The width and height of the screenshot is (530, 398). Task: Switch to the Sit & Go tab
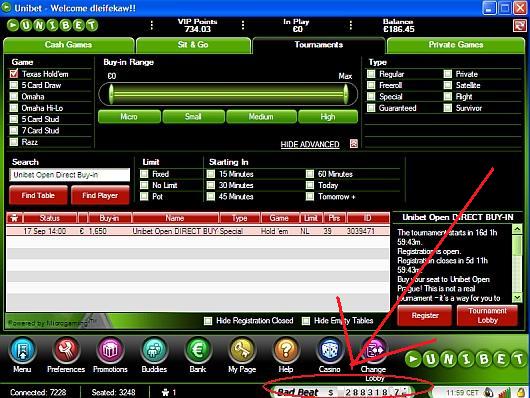point(193,45)
